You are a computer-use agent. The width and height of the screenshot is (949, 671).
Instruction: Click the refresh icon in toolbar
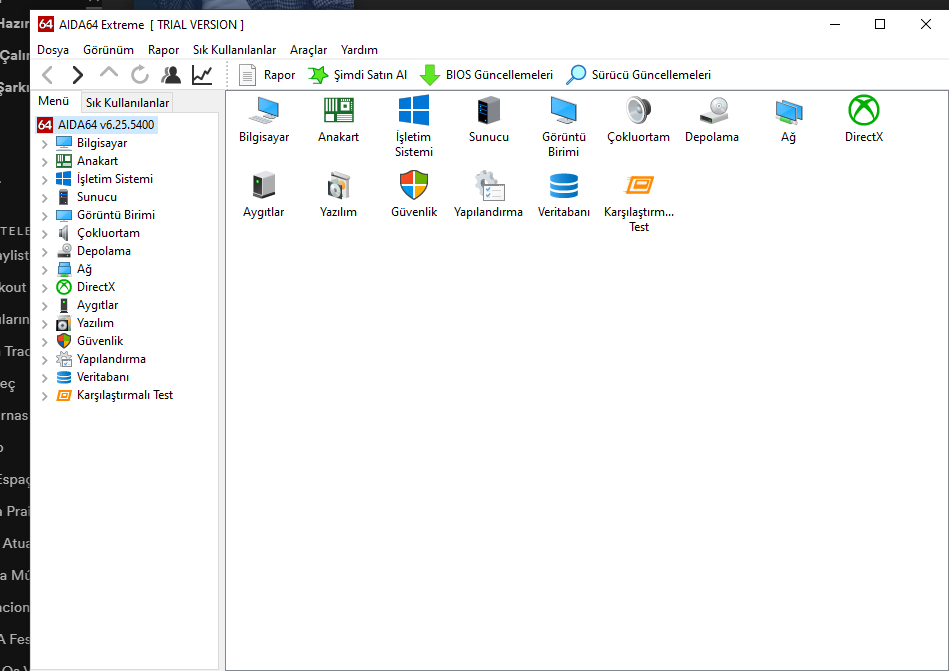pyautogui.click(x=140, y=75)
